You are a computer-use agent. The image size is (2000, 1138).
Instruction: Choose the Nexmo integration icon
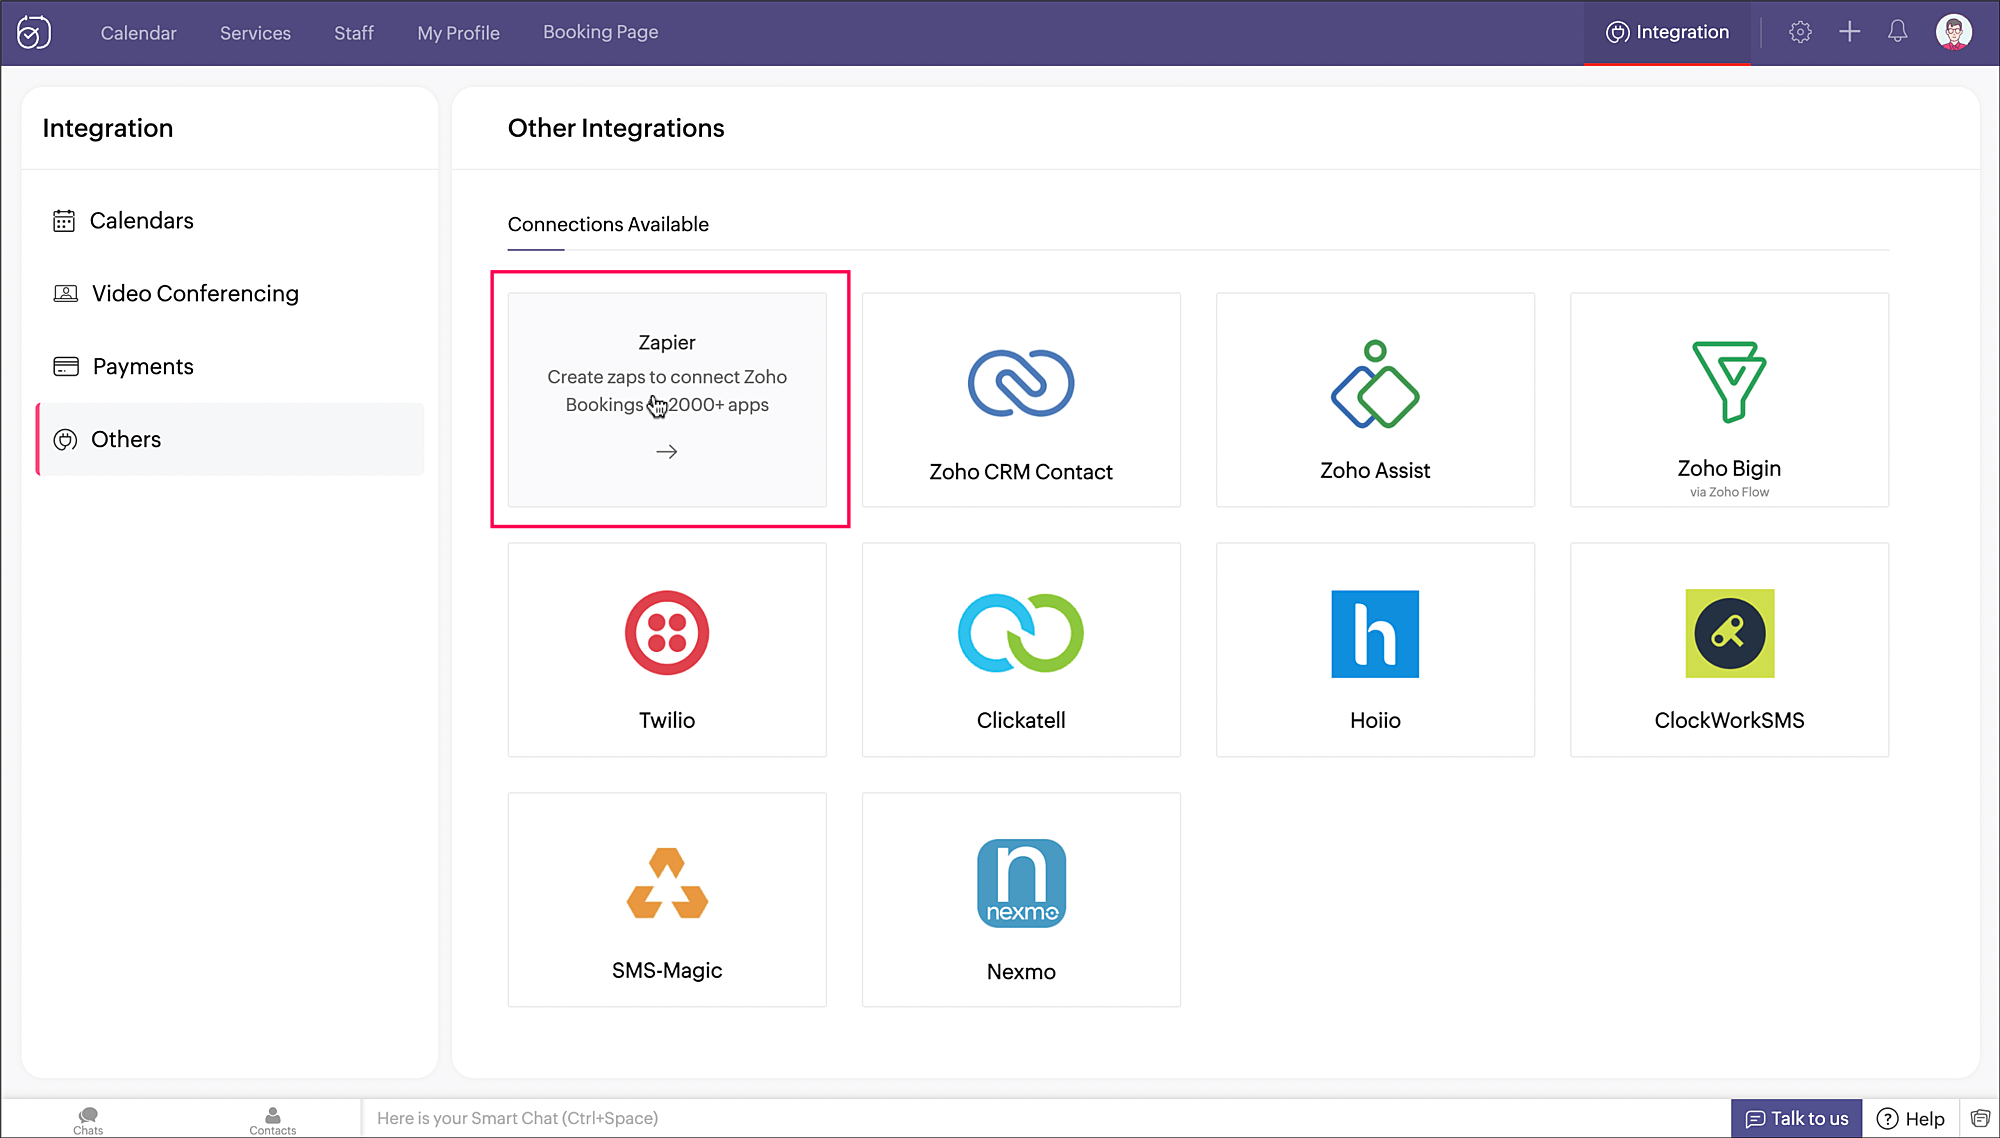tap(1021, 883)
